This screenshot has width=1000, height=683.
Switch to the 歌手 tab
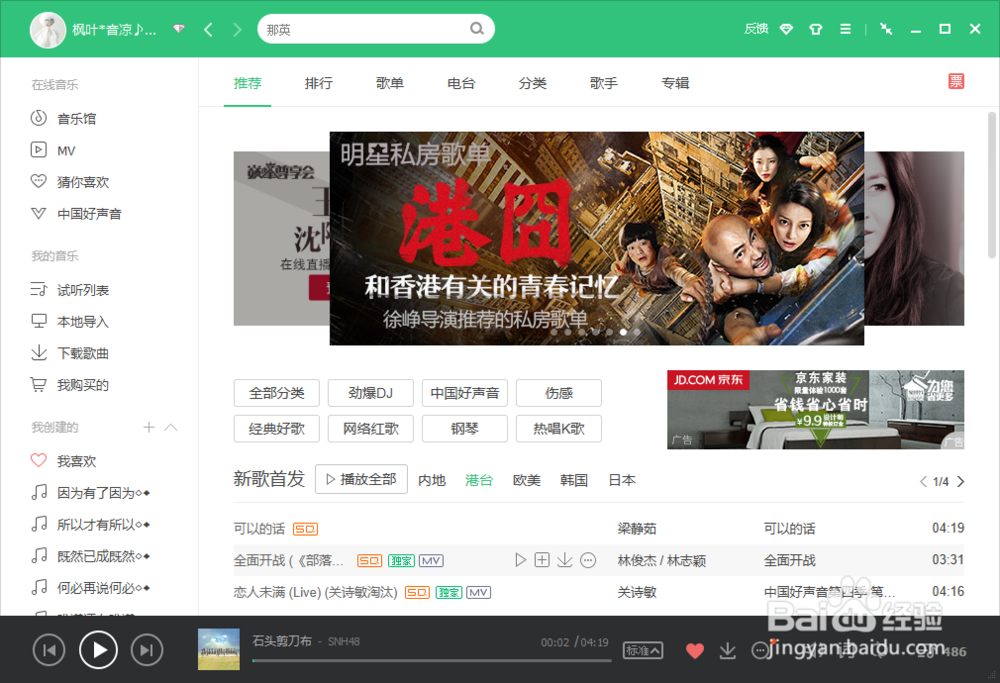tap(604, 83)
